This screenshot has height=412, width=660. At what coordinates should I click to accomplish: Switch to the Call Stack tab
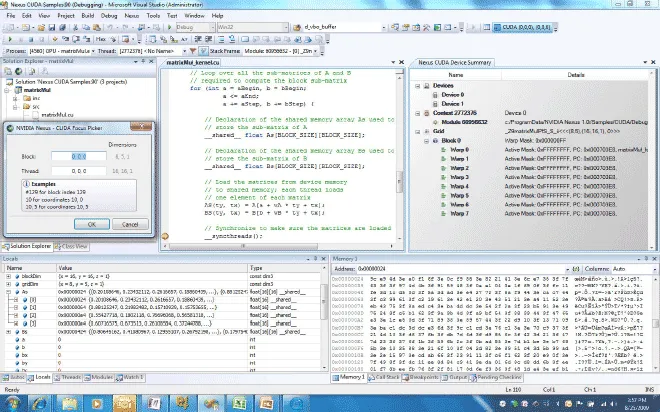tap(383, 377)
